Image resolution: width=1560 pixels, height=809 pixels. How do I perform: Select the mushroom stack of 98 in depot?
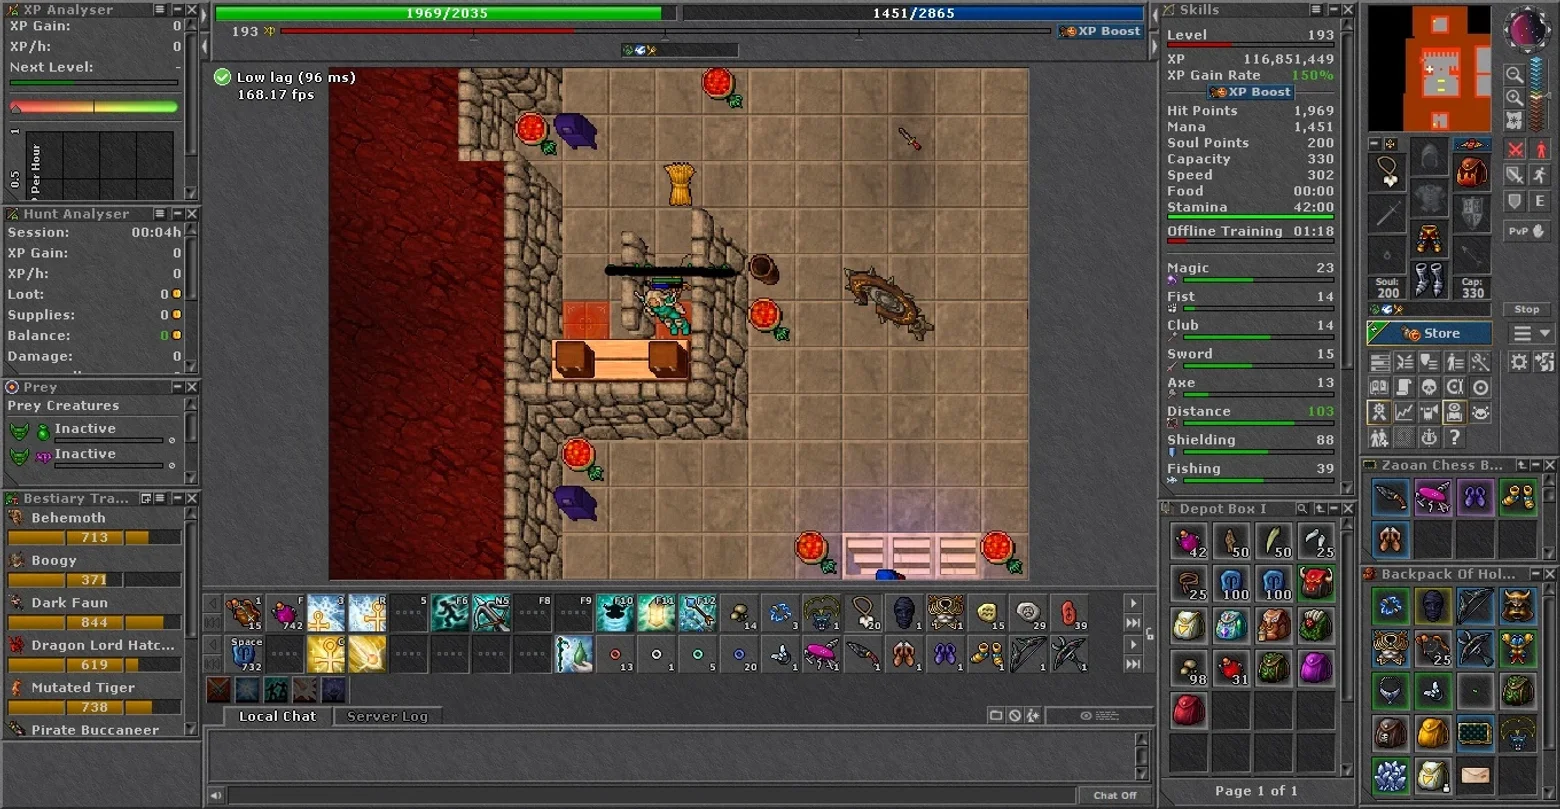tap(1189, 668)
